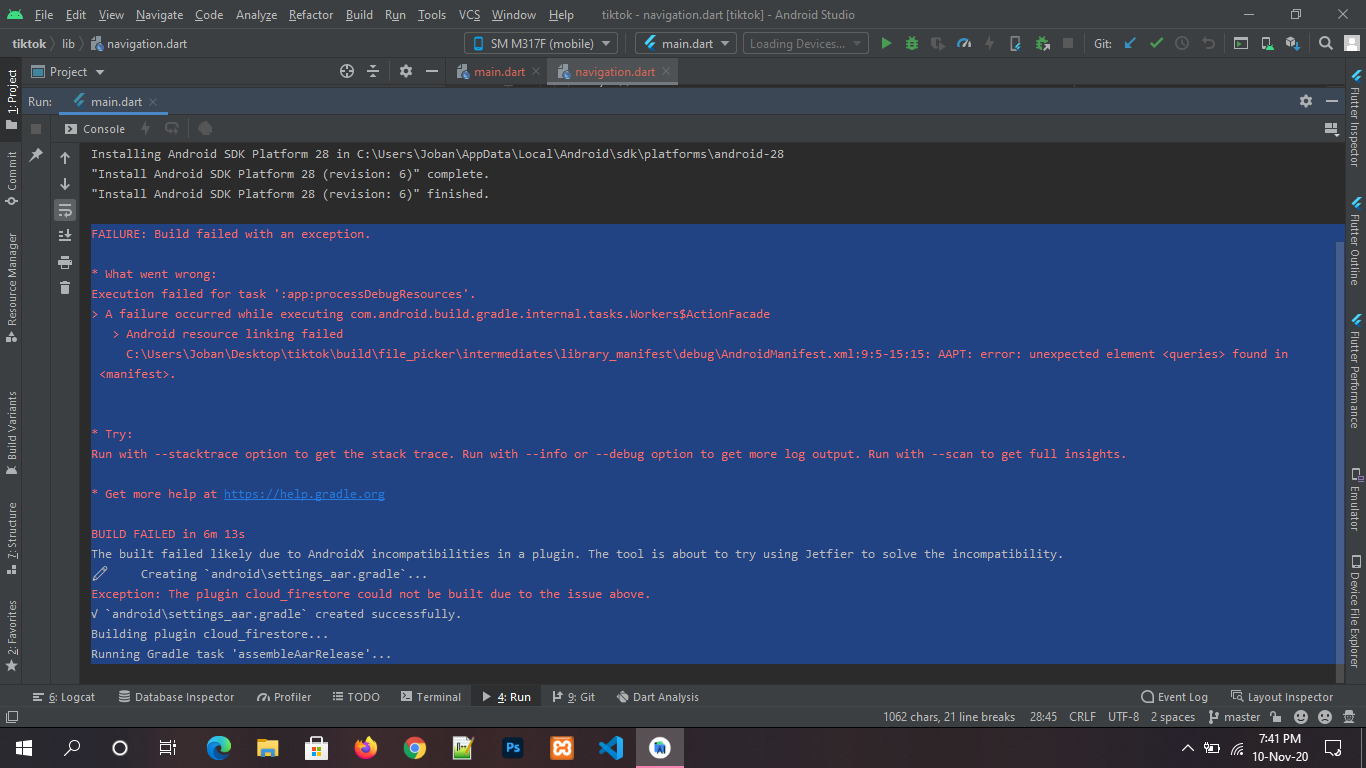Click the Project panel settings gear
The height and width of the screenshot is (768, 1366).
[405, 71]
